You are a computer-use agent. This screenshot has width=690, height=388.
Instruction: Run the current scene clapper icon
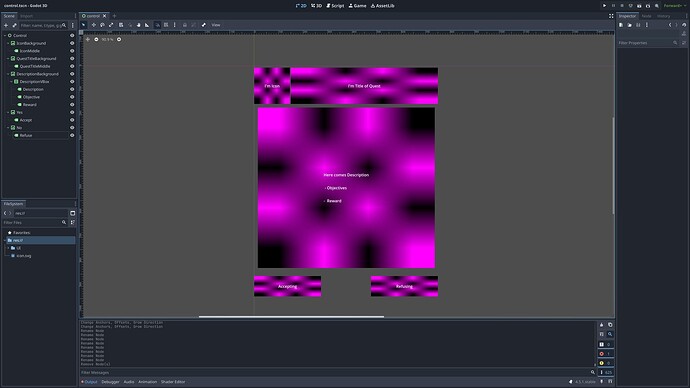[x=639, y=6]
